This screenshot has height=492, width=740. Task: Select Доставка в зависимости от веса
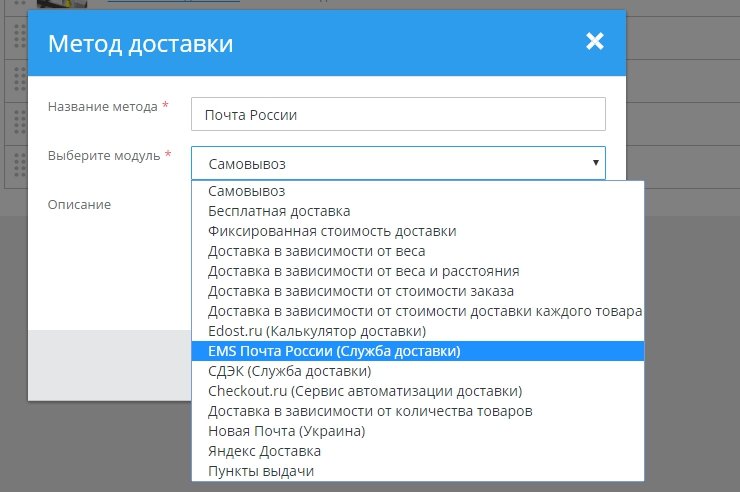(316, 250)
